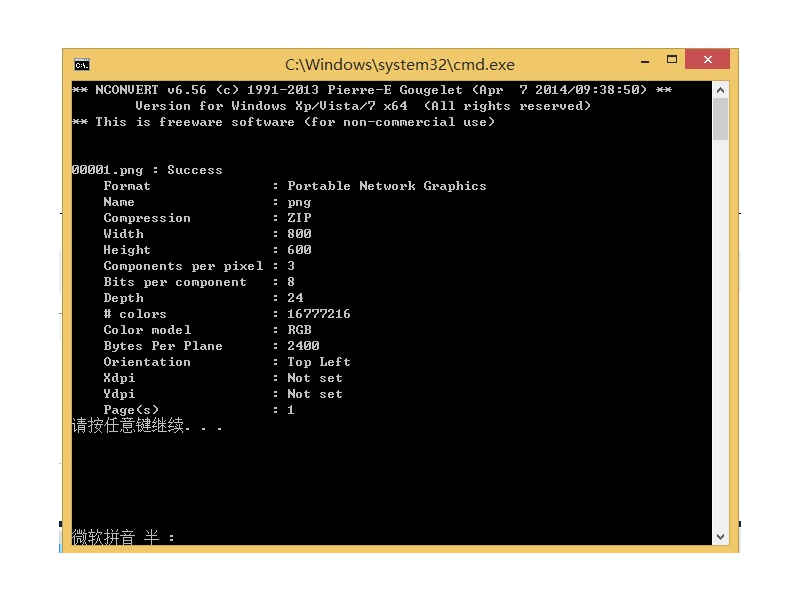Click the "Top Left" orientation value
This screenshot has height=600, width=800.
click(318, 362)
